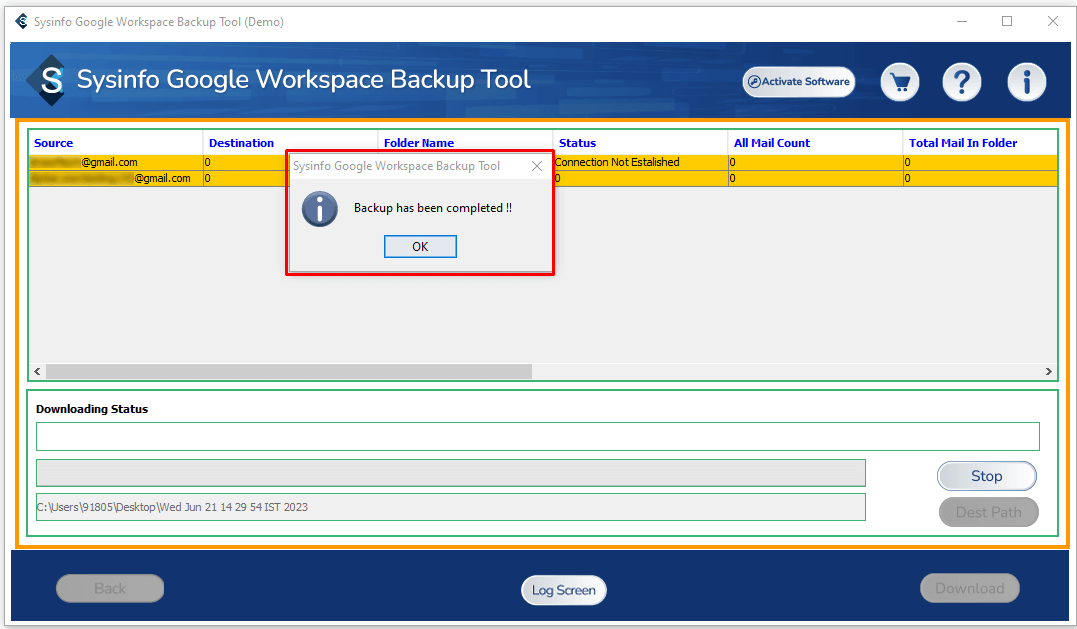Click the Dest Path button
The image size is (1077, 629).
click(x=988, y=512)
